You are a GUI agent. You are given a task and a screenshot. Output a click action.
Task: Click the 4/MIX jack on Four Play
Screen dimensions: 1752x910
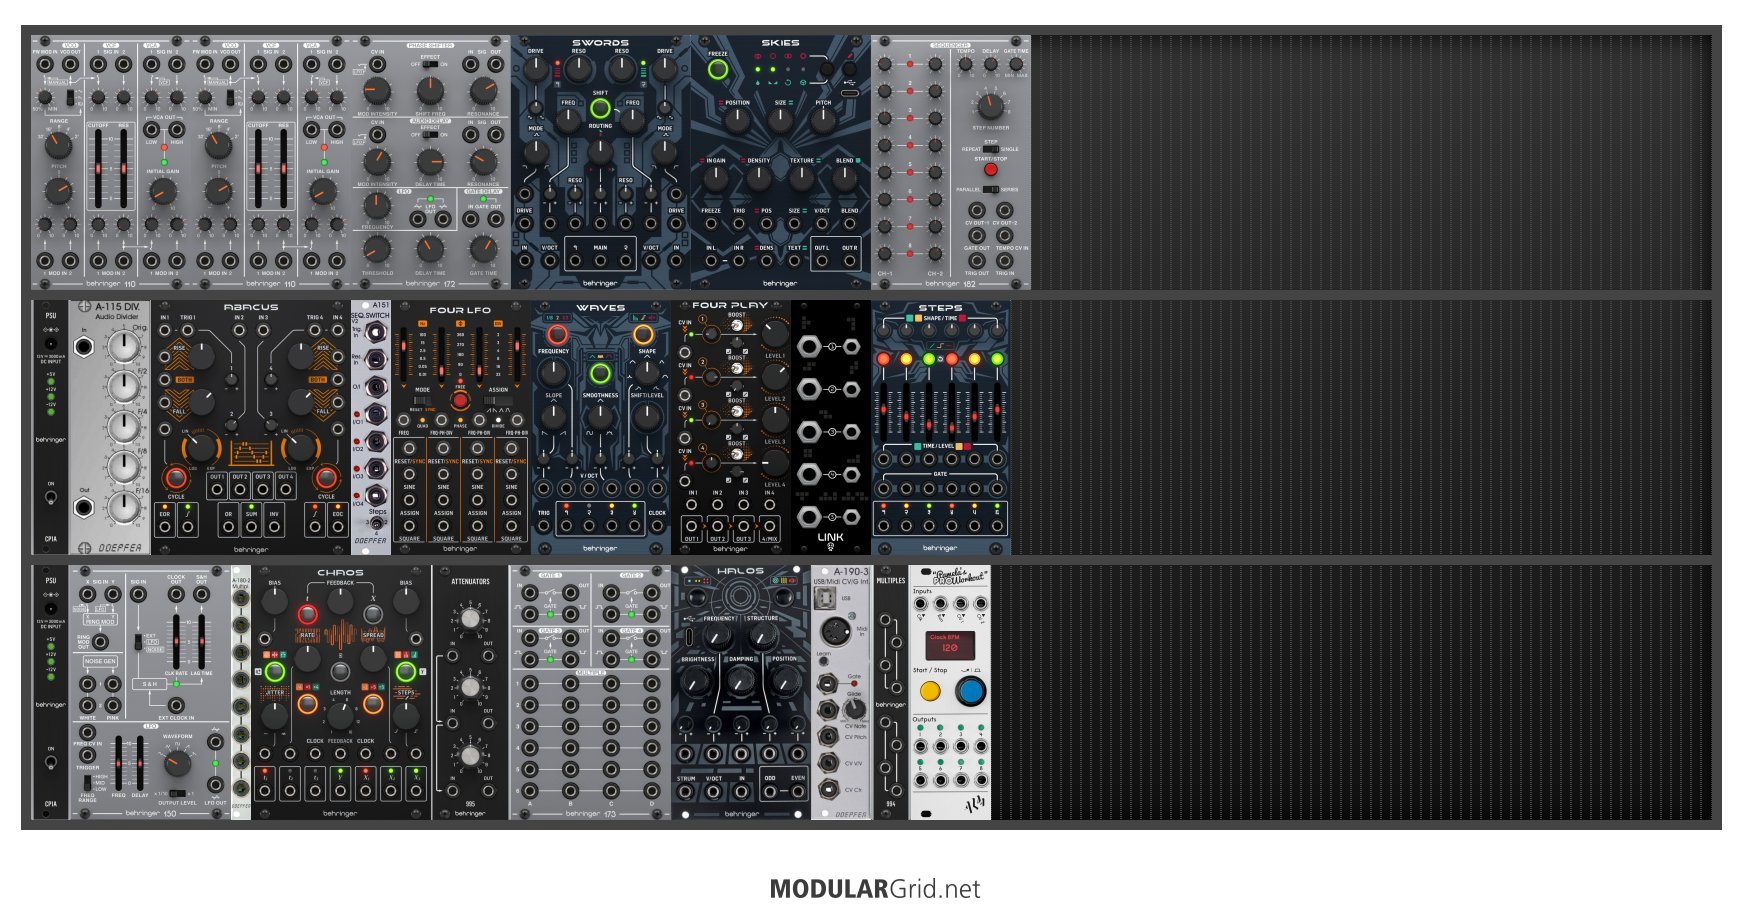pyautogui.click(x=769, y=525)
